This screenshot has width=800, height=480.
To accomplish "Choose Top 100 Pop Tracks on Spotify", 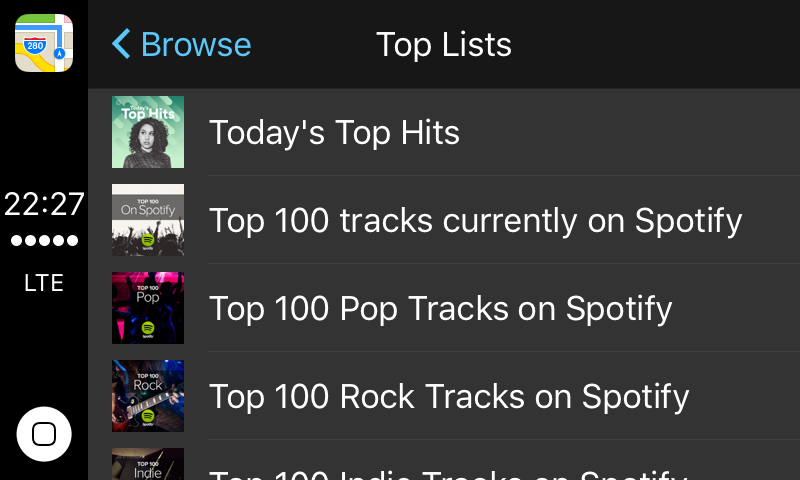I will [x=440, y=308].
